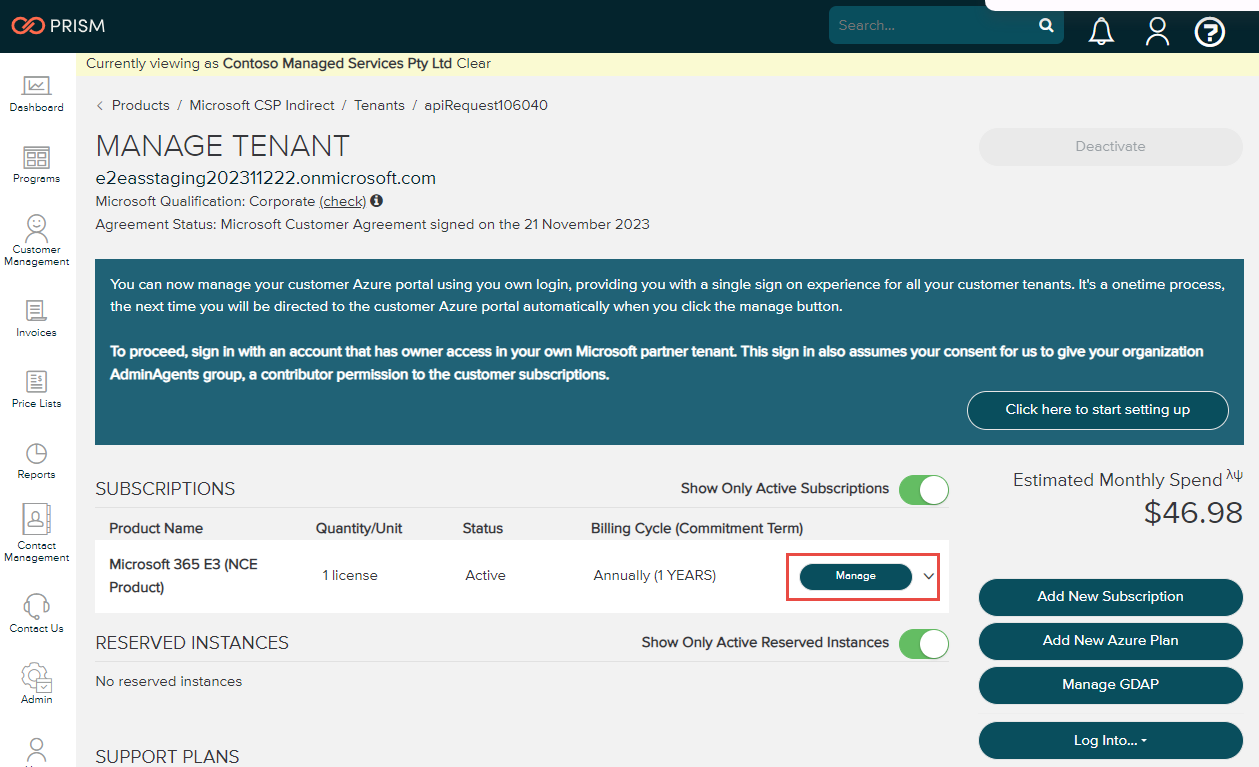This screenshot has width=1259, height=767.
Task: Click the SUPPORT PLANS heading
Action: tap(167, 757)
